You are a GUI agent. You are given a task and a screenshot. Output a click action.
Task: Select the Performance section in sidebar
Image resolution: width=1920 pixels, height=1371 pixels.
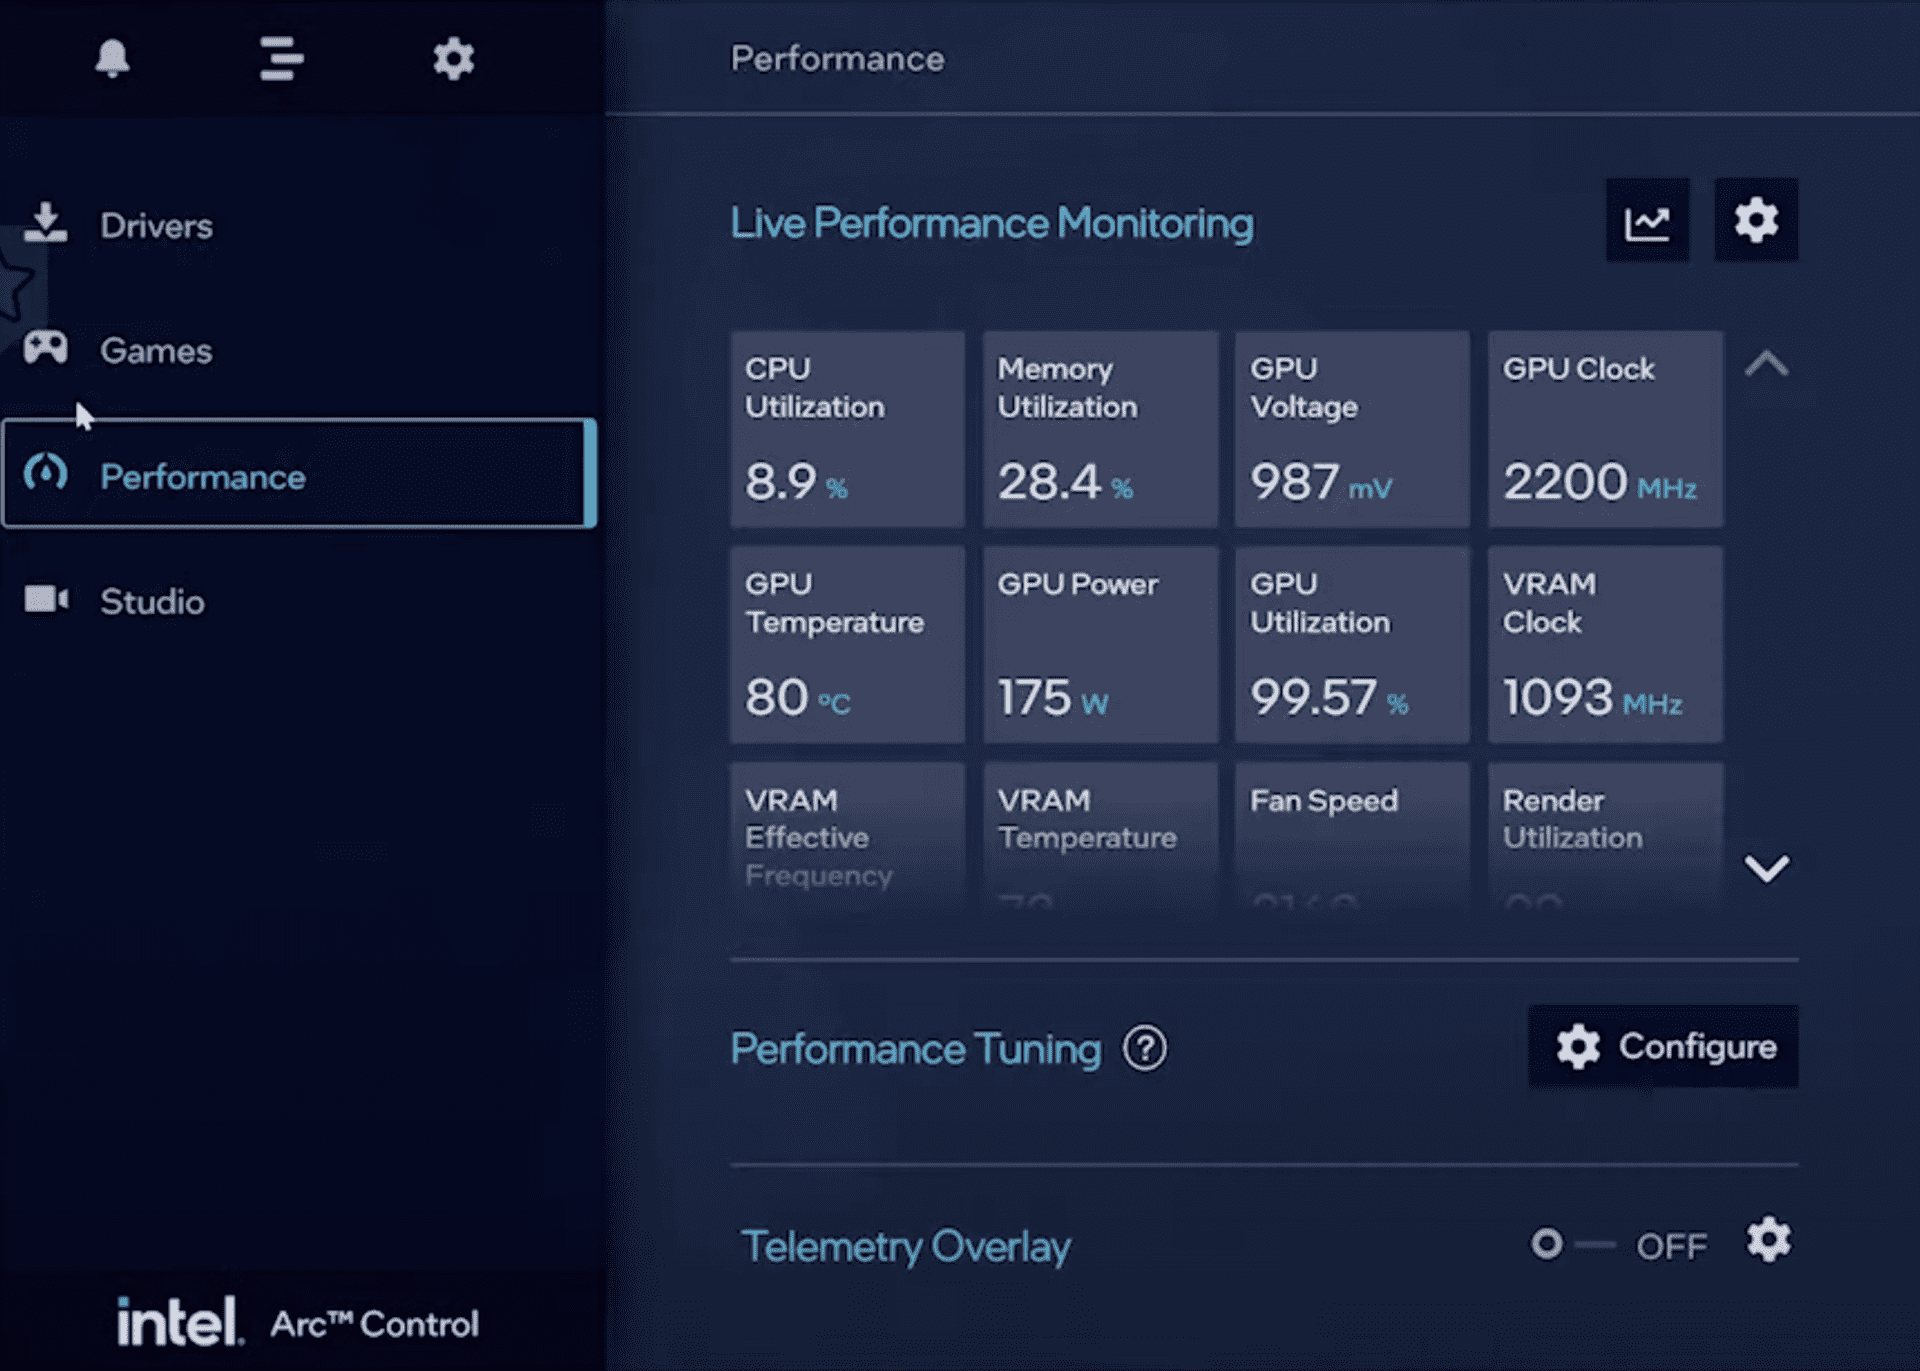(x=294, y=476)
